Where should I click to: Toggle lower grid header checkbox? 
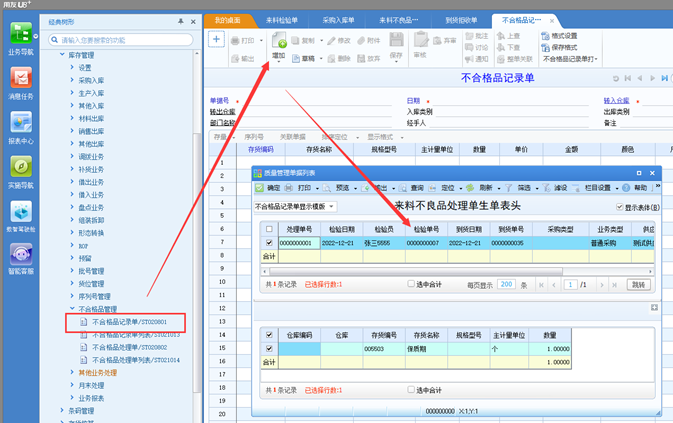269,335
